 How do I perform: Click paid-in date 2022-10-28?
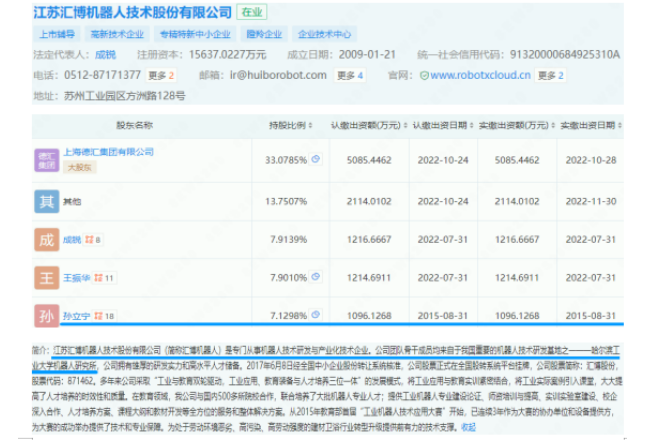[591, 160]
